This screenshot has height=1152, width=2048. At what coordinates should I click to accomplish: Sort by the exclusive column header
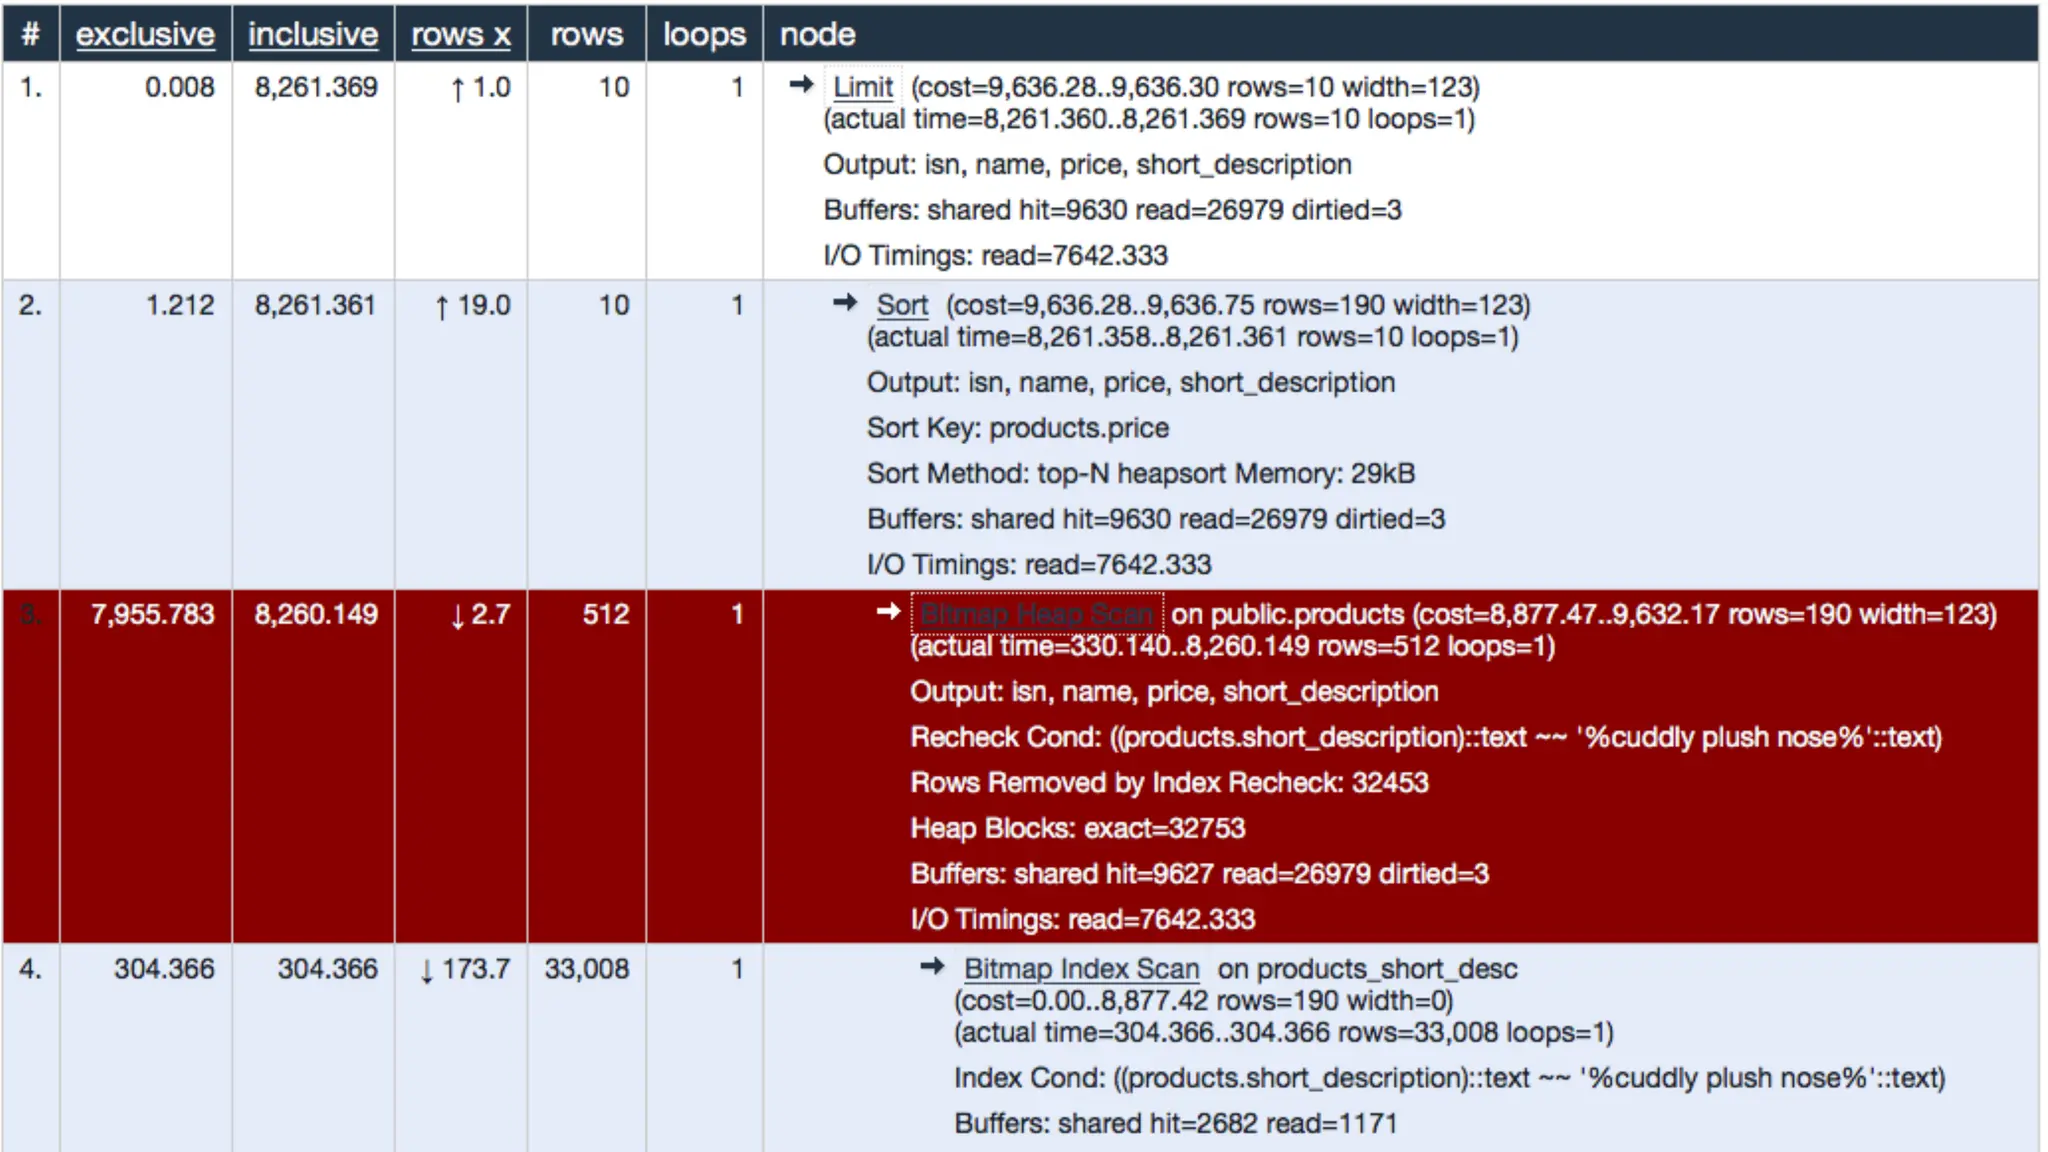pyautogui.click(x=145, y=34)
